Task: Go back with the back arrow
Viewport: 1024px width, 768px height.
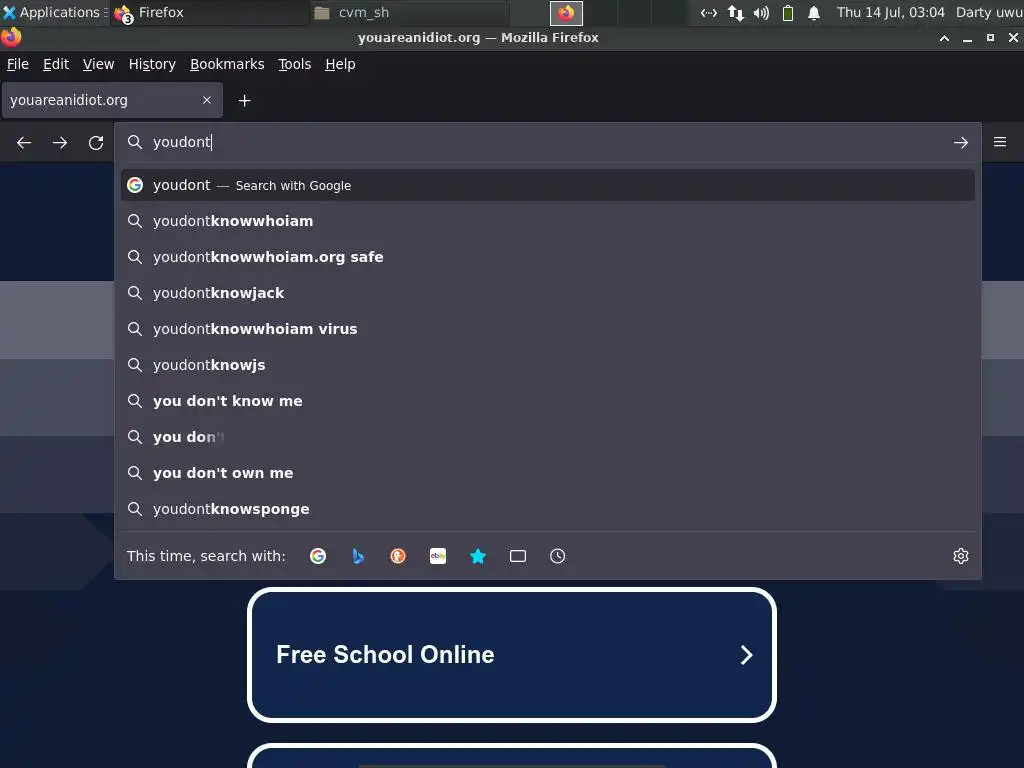Action: pos(24,142)
